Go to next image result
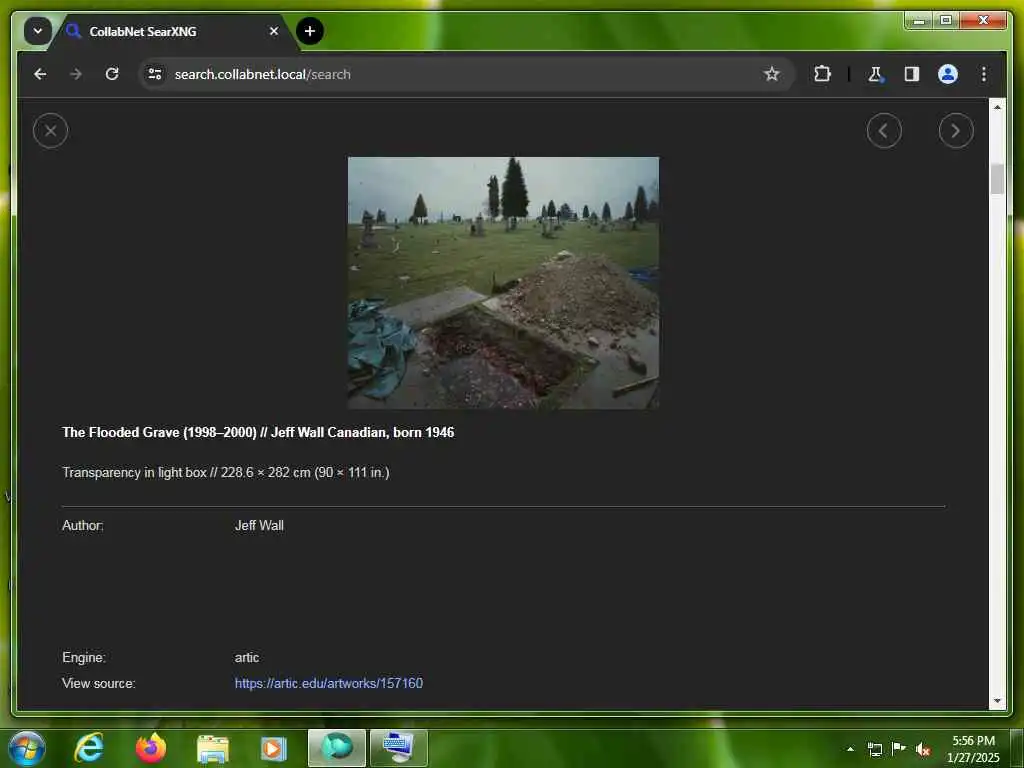 coord(955,131)
